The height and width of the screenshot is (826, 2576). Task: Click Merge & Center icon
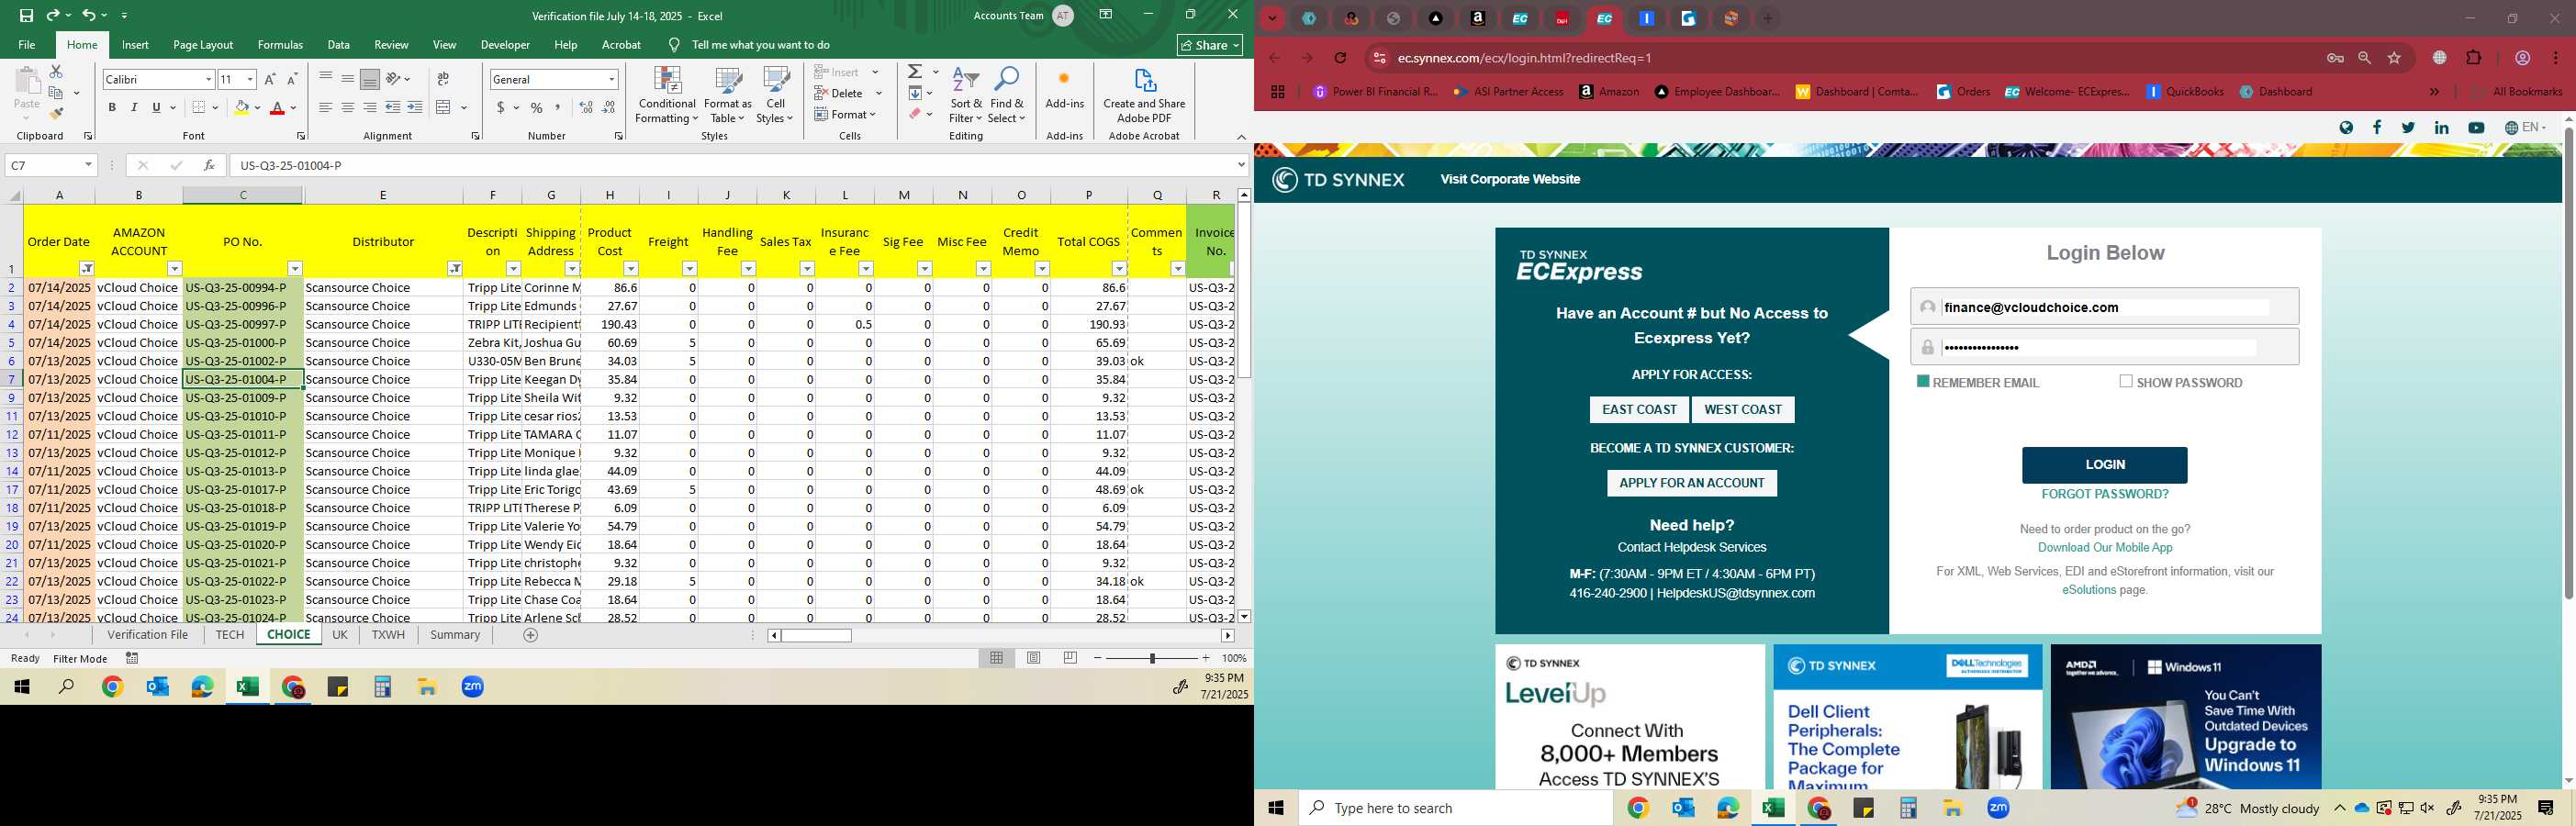[444, 107]
